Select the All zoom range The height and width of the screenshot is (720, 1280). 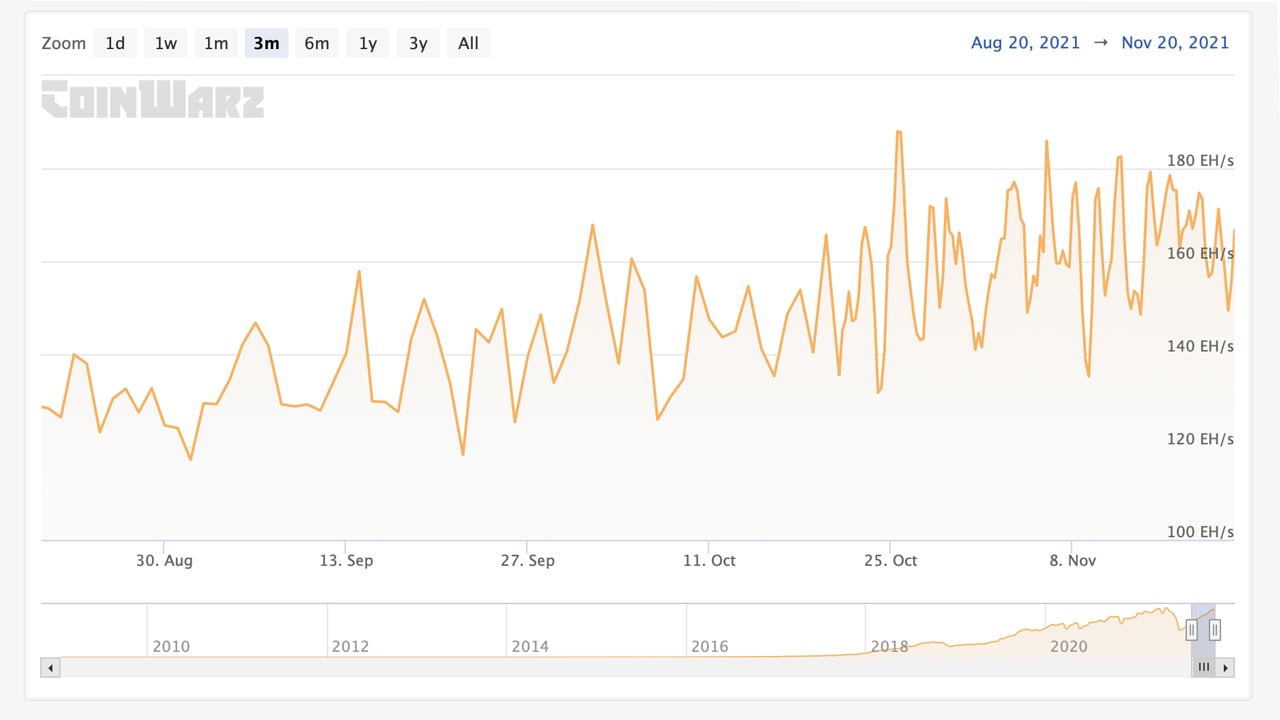[x=469, y=43]
